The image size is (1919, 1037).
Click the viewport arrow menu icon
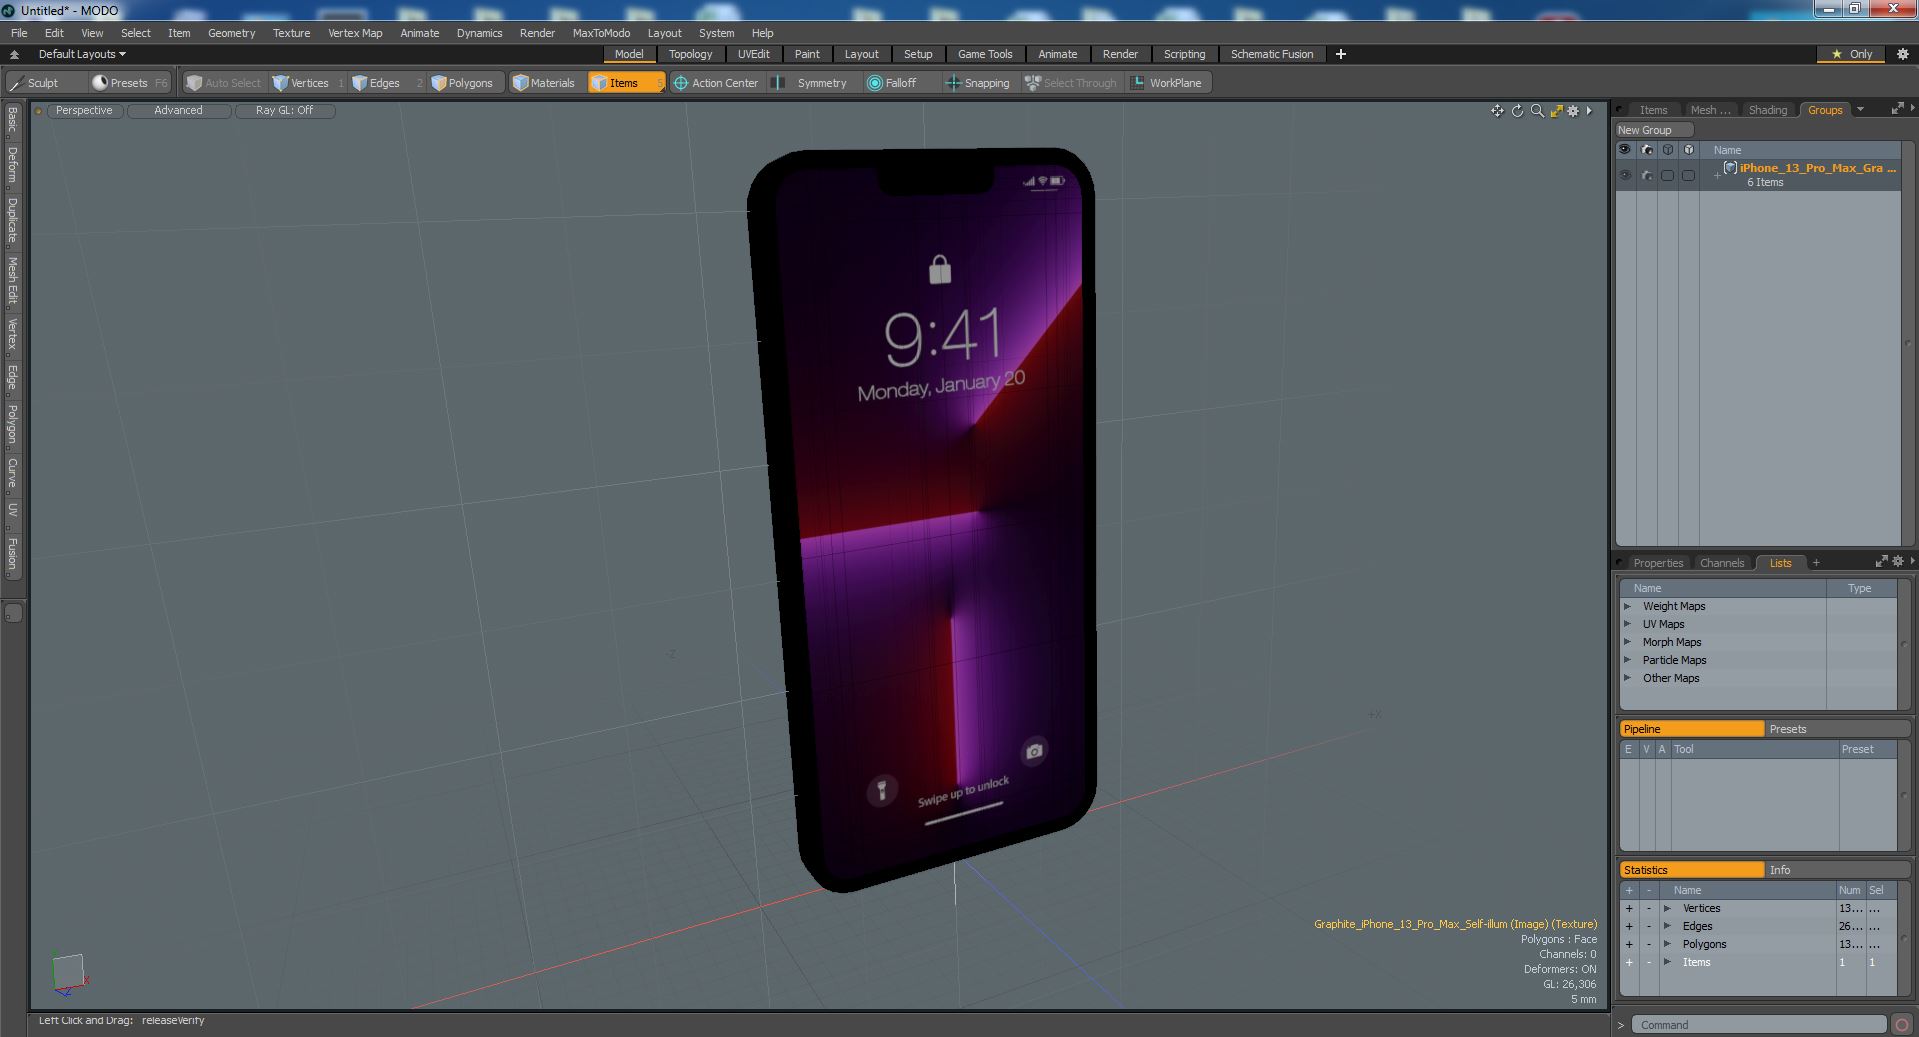(1589, 111)
